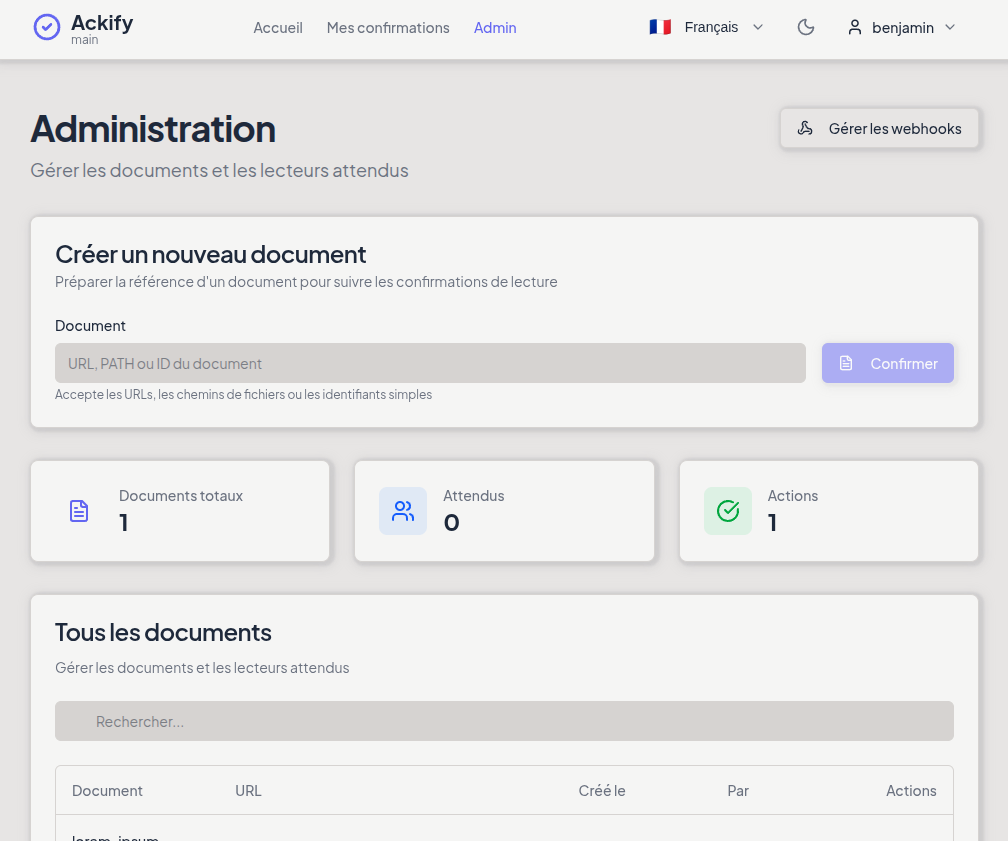1008x841 pixels.
Task: Open Mes confirmations in the navigation
Action: (388, 28)
